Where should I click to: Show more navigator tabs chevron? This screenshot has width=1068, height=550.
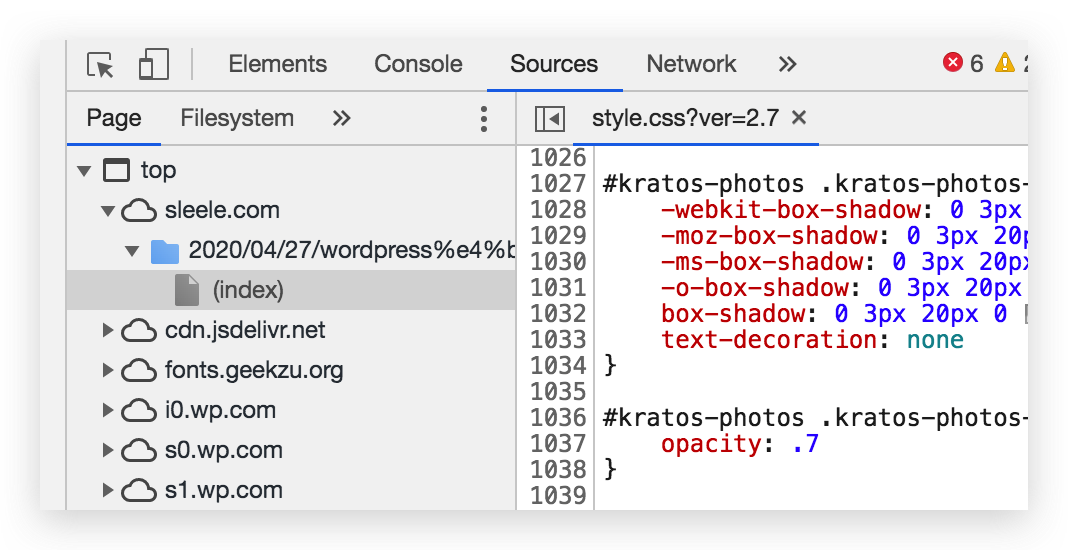click(x=341, y=119)
